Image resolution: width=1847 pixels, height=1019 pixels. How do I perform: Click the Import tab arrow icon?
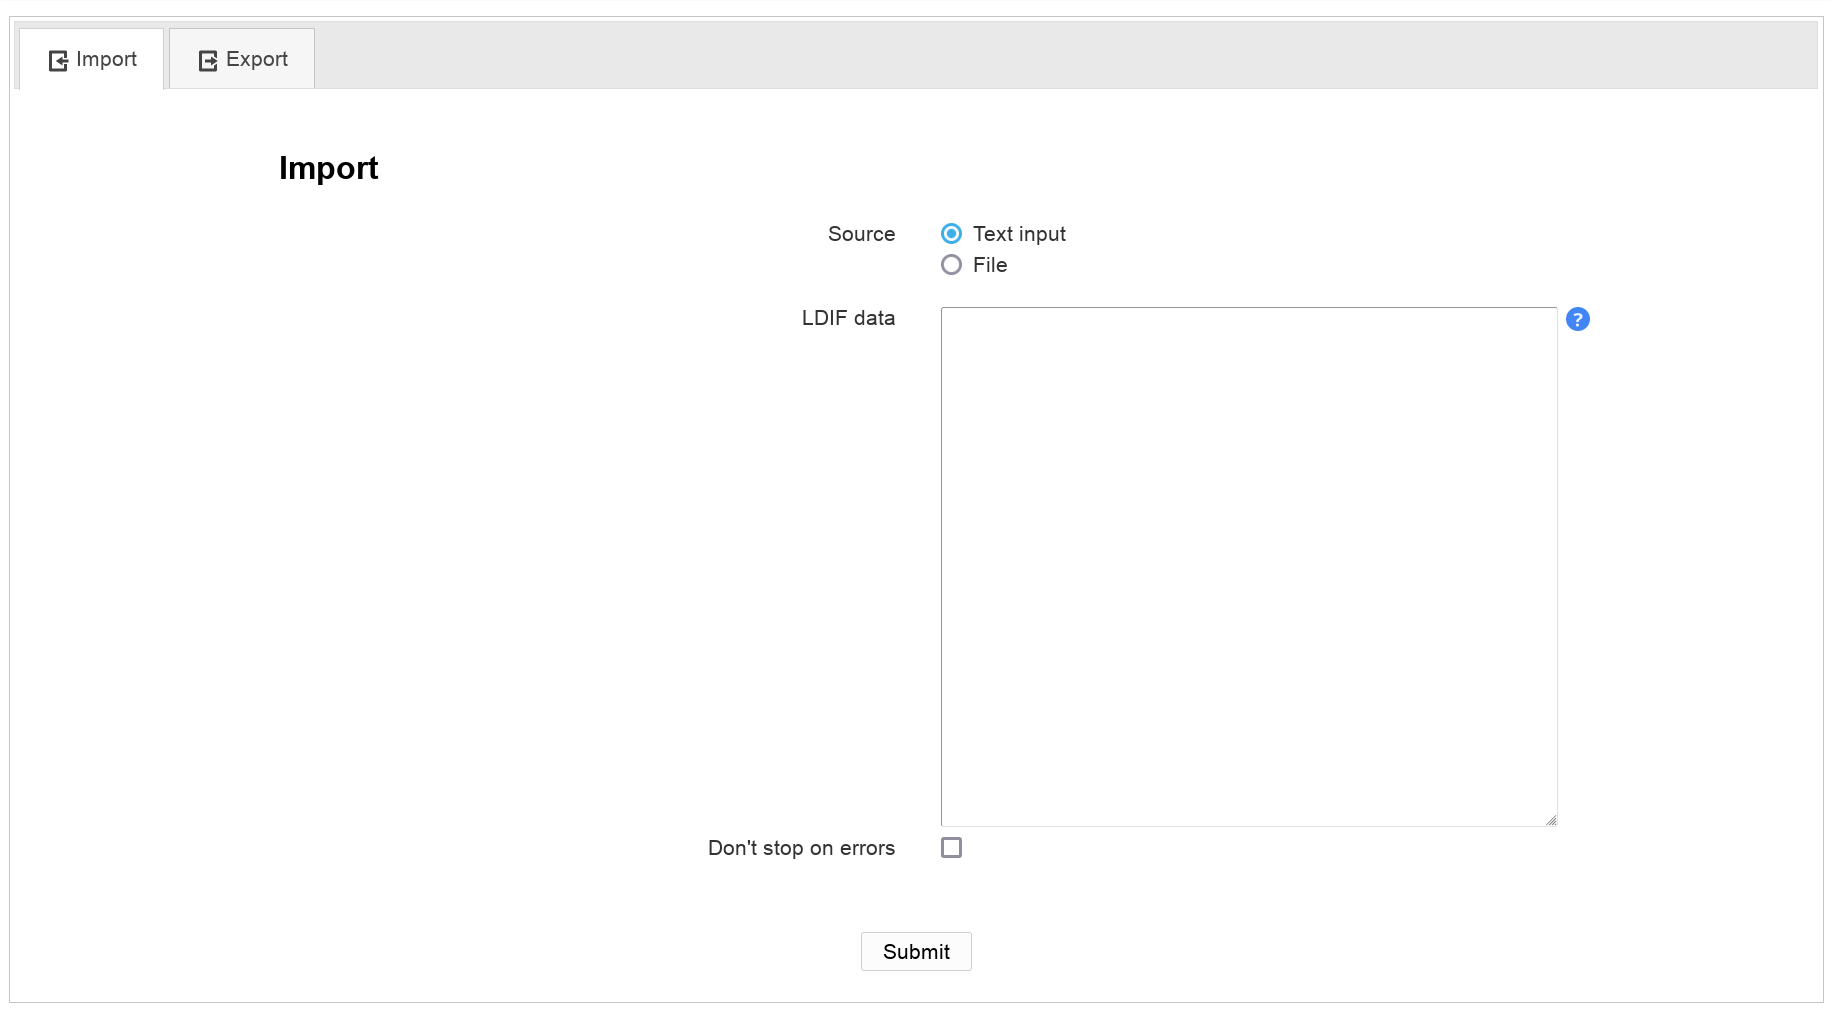(x=58, y=61)
